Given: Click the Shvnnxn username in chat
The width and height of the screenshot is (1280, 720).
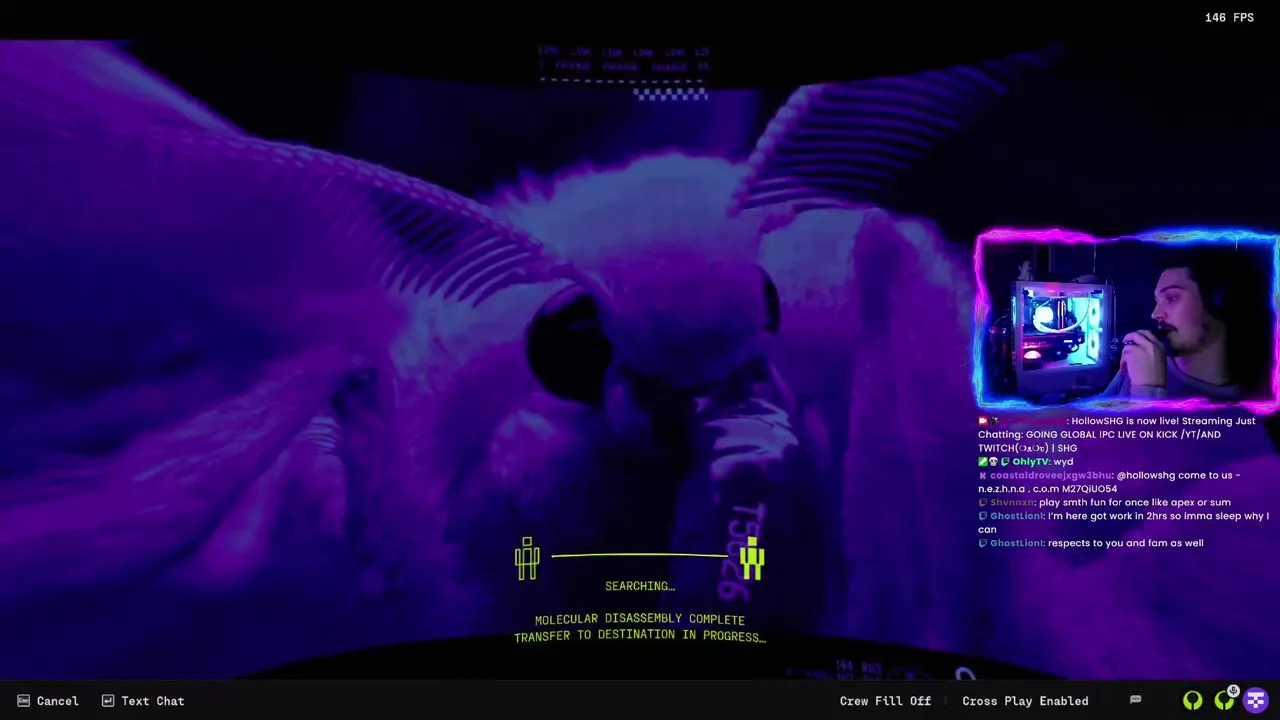Looking at the screenshot, I should click(x=1013, y=503).
